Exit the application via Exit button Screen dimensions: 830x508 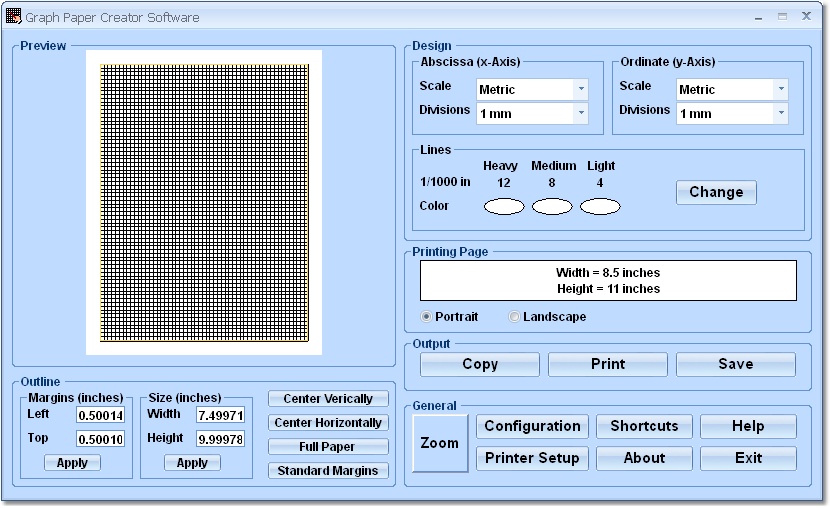(748, 458)
